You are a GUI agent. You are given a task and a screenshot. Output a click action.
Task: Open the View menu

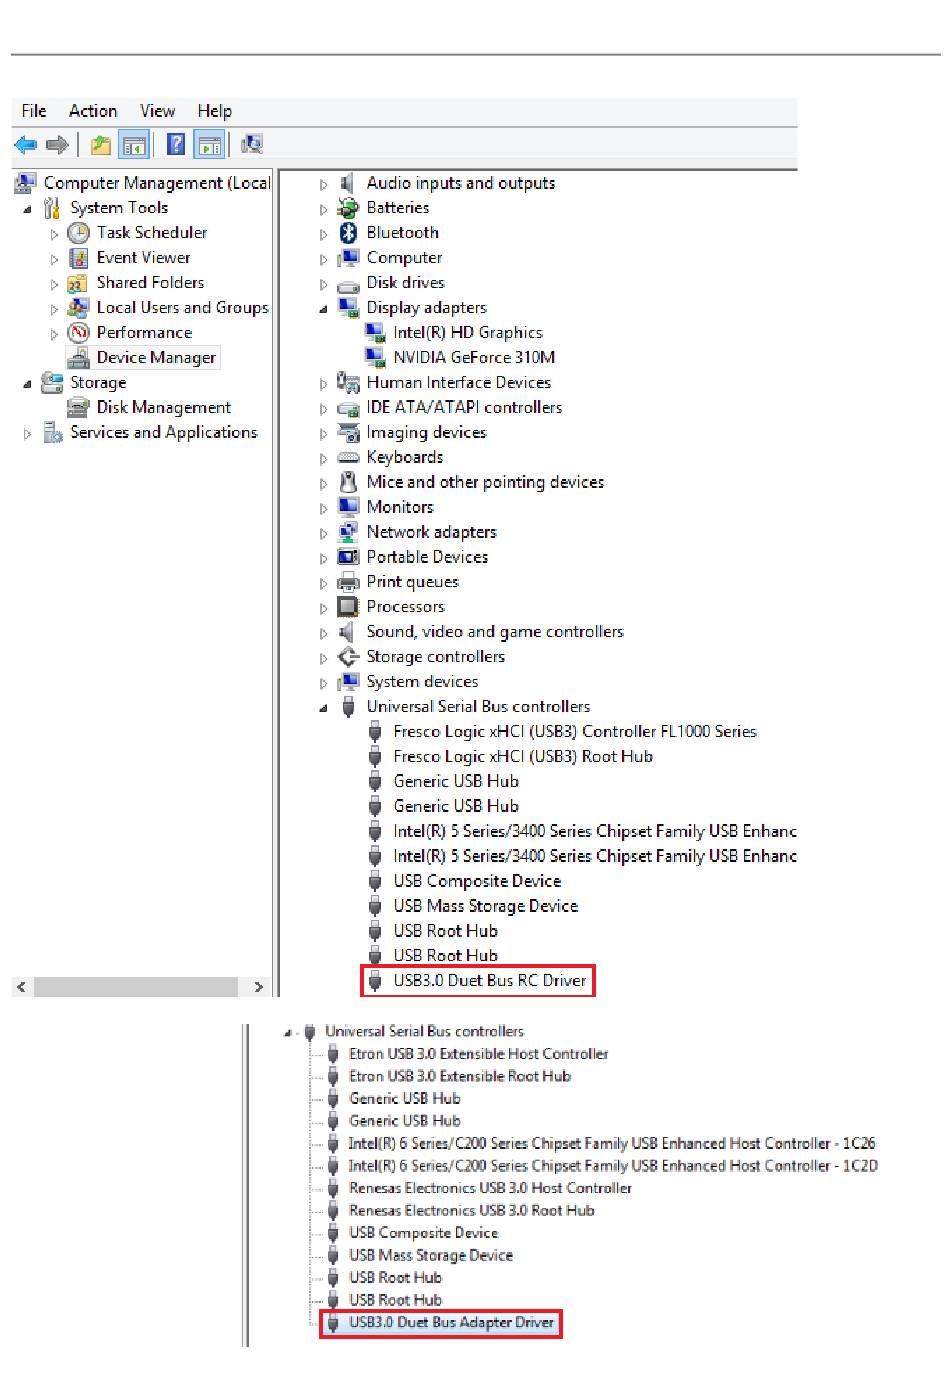click(157, 111)
